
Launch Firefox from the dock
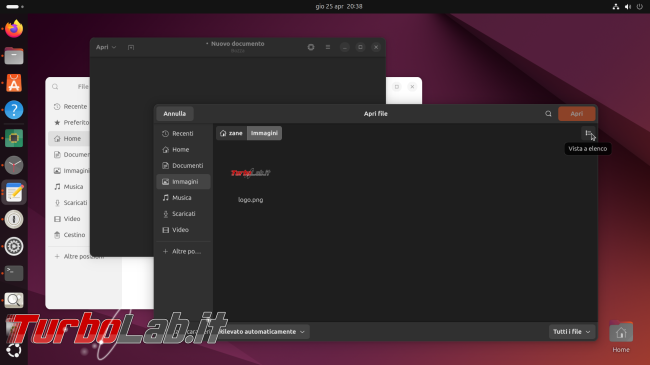(14, 29)
